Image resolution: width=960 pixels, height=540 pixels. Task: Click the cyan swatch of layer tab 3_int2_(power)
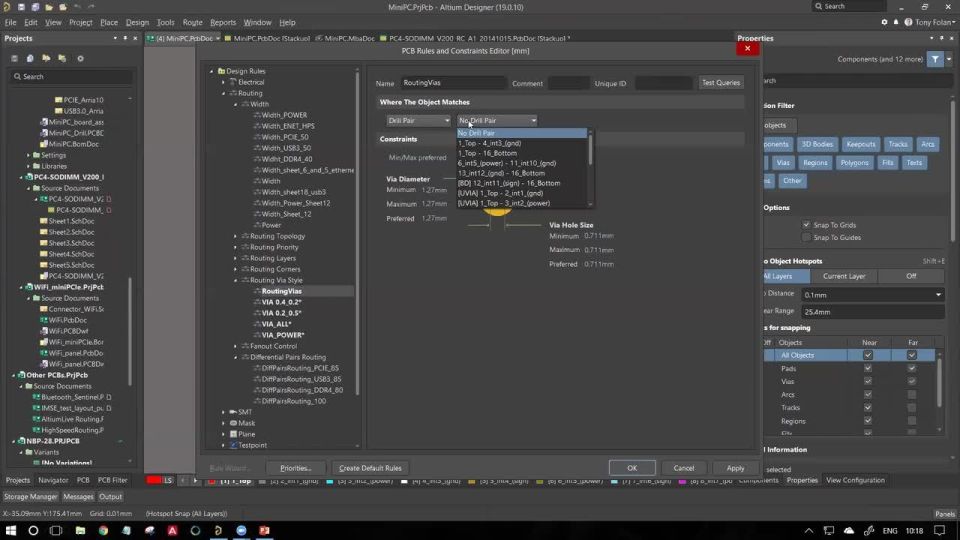point(330,481)
